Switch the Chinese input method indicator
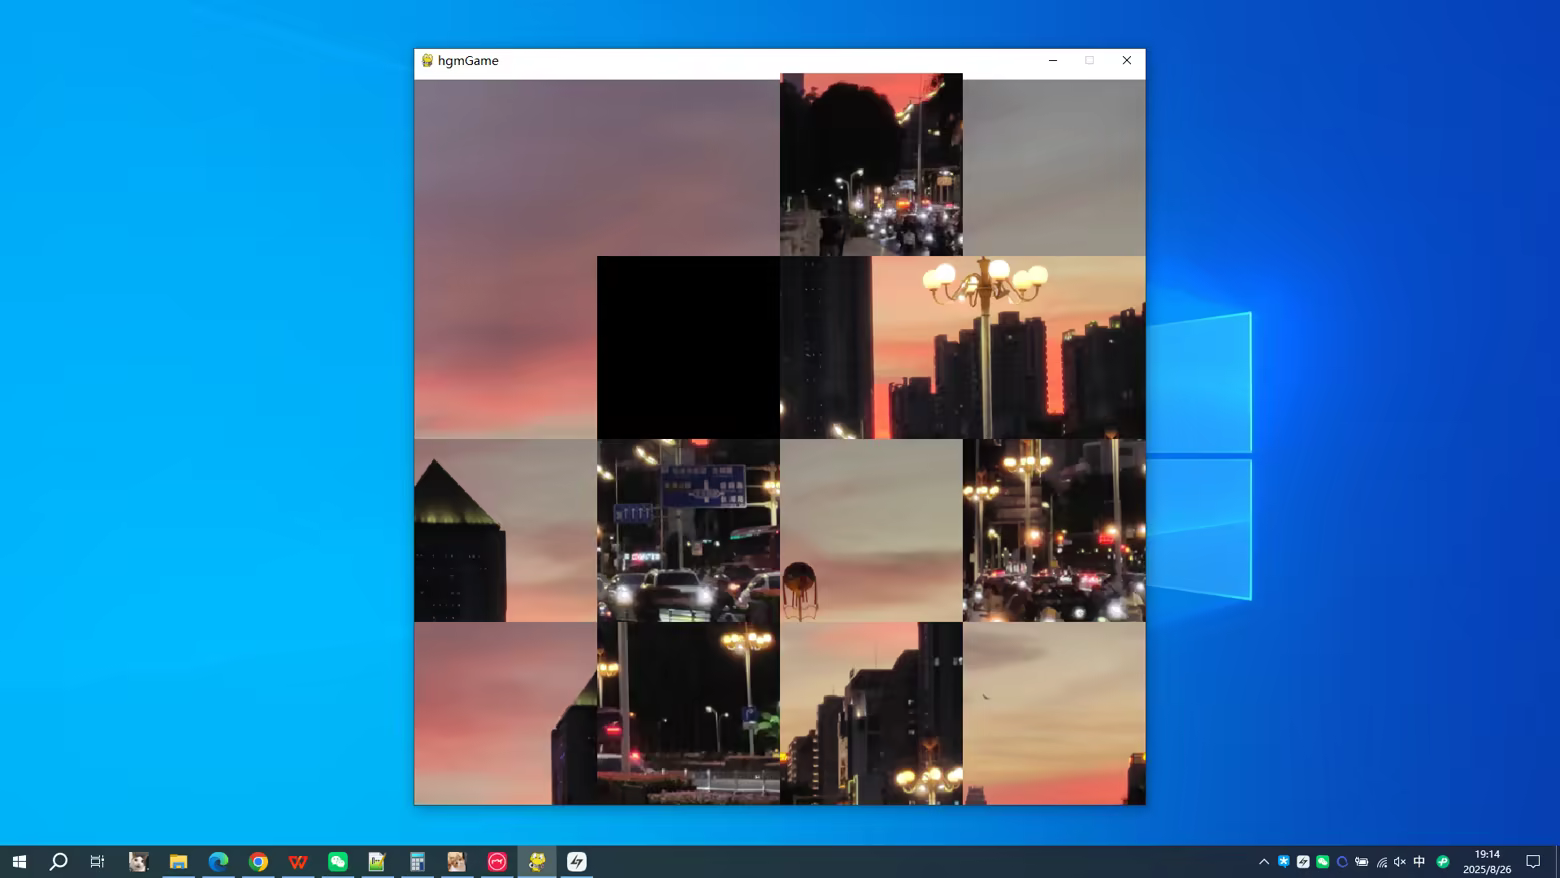The width and height of the screenshot is (1560, 878). point(1419,861)
